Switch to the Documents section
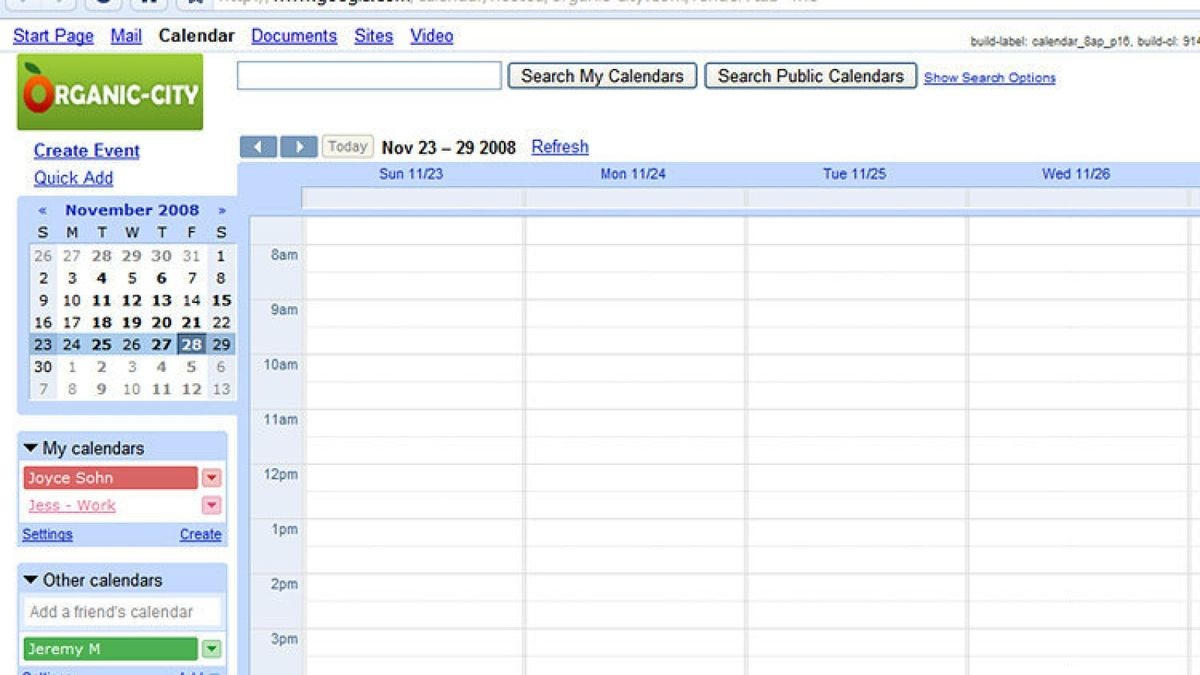 [293, 36]
